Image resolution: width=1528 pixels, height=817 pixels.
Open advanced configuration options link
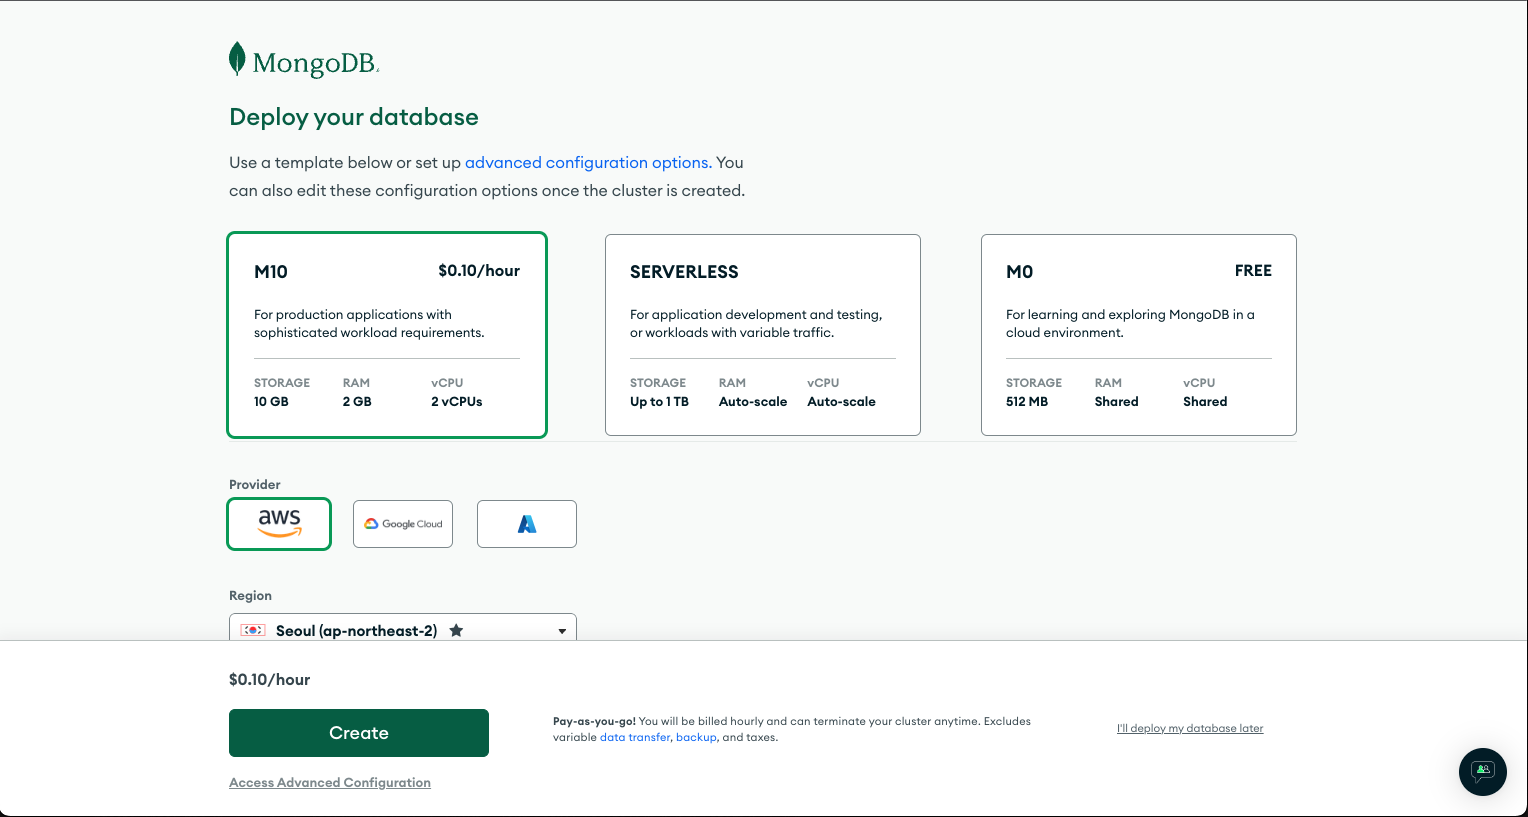[x=587, y=162]
